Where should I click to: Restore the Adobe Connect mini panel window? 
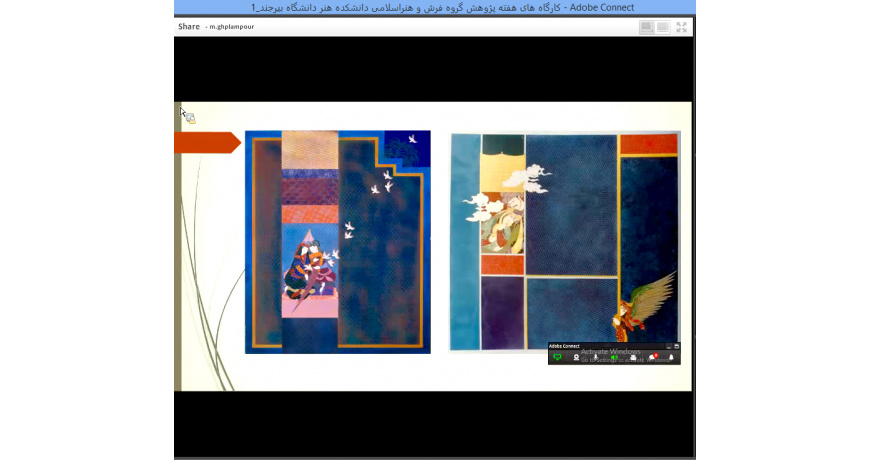pos(676,346)
